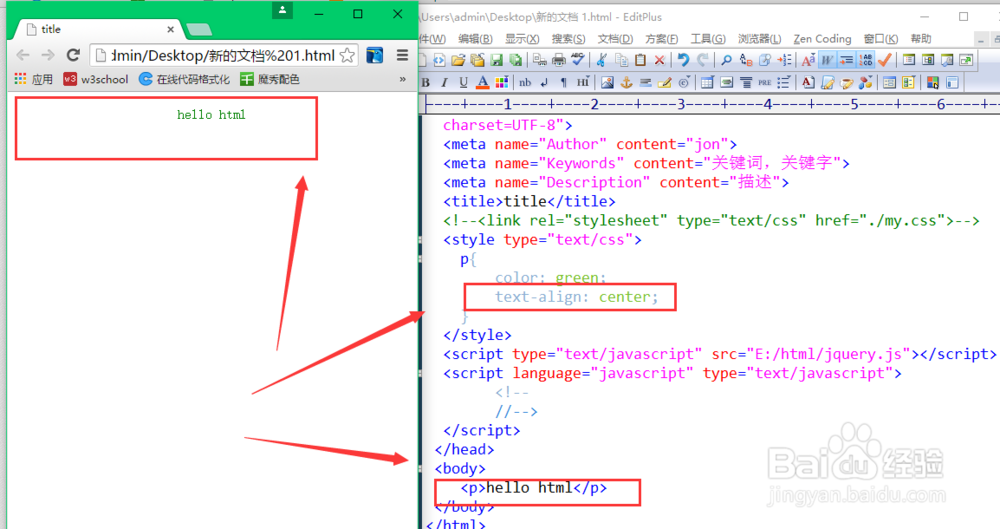Click Find in Files icon
The height and width of the screenshot is (529, 1000).
(765, 60)
